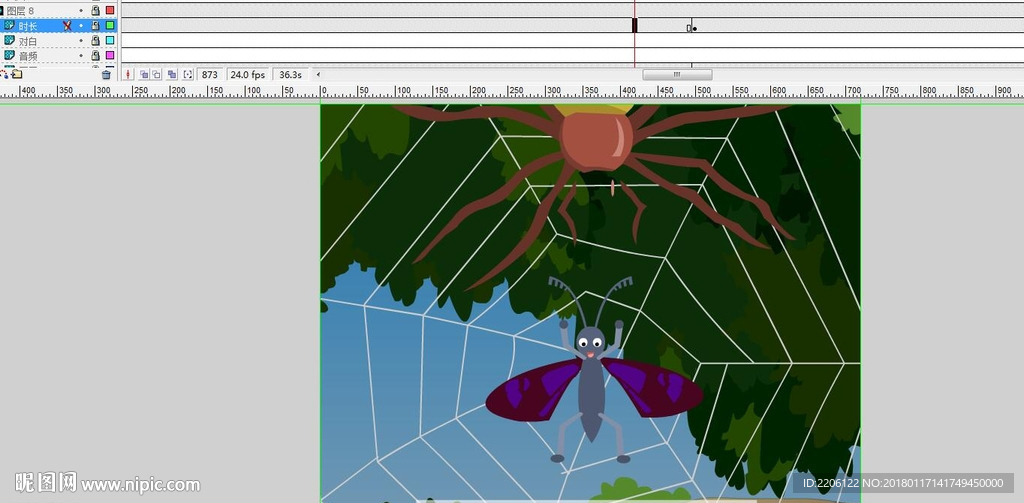Image resolution: width=1024 pixels, height=503 pixels.
Task: Click the spider body on stage
Action: pos(597,141)
